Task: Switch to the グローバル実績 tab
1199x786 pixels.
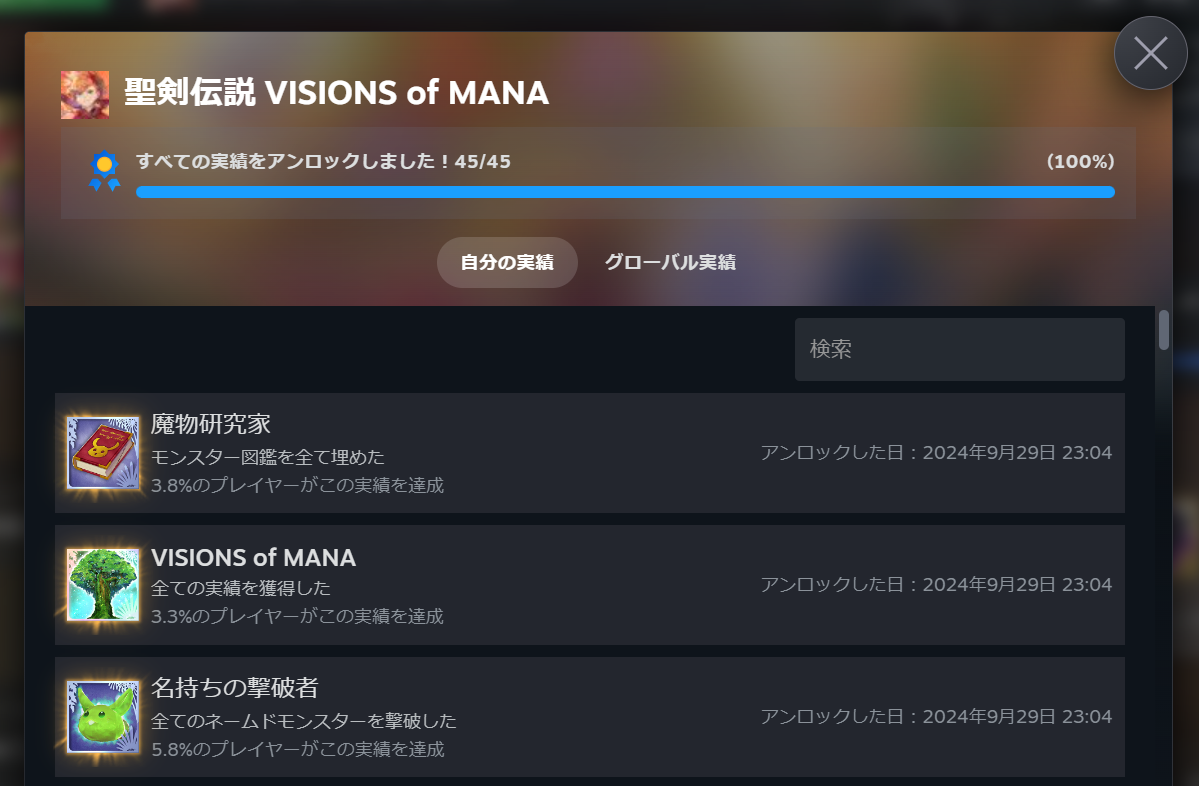Action: 669,262
